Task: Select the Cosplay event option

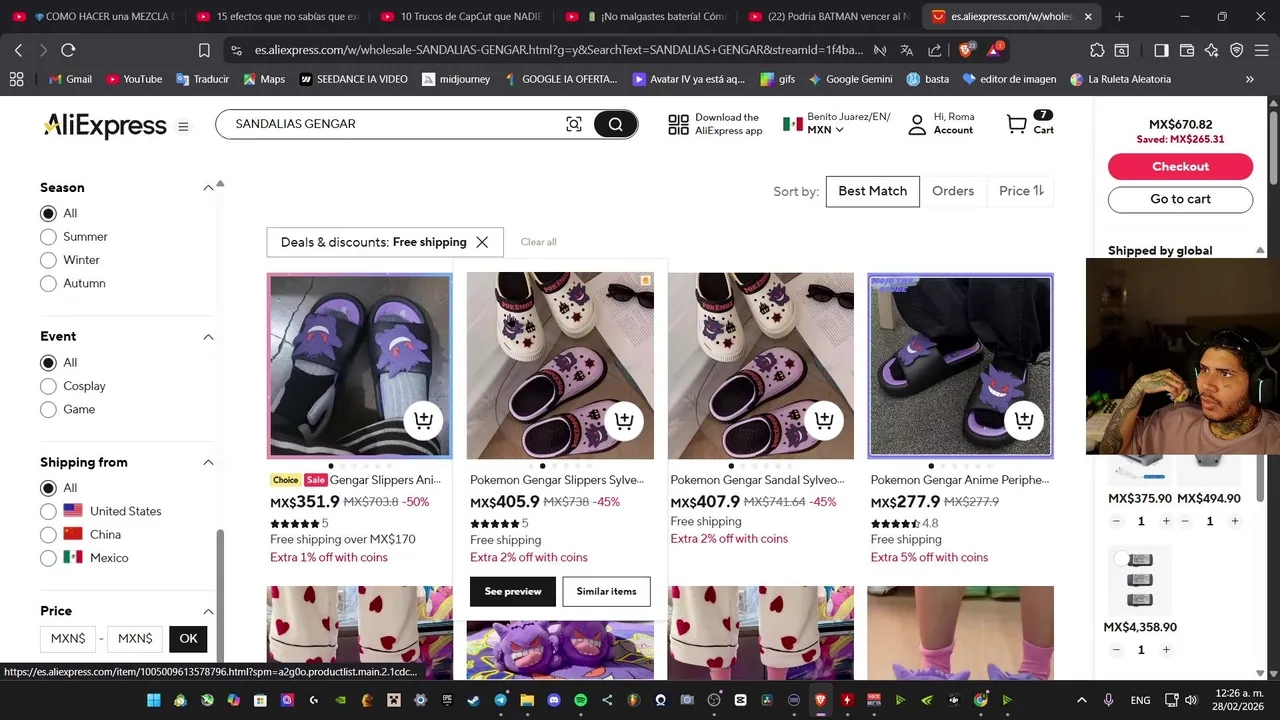Action: pyautogui.click(x=48, y=386)
